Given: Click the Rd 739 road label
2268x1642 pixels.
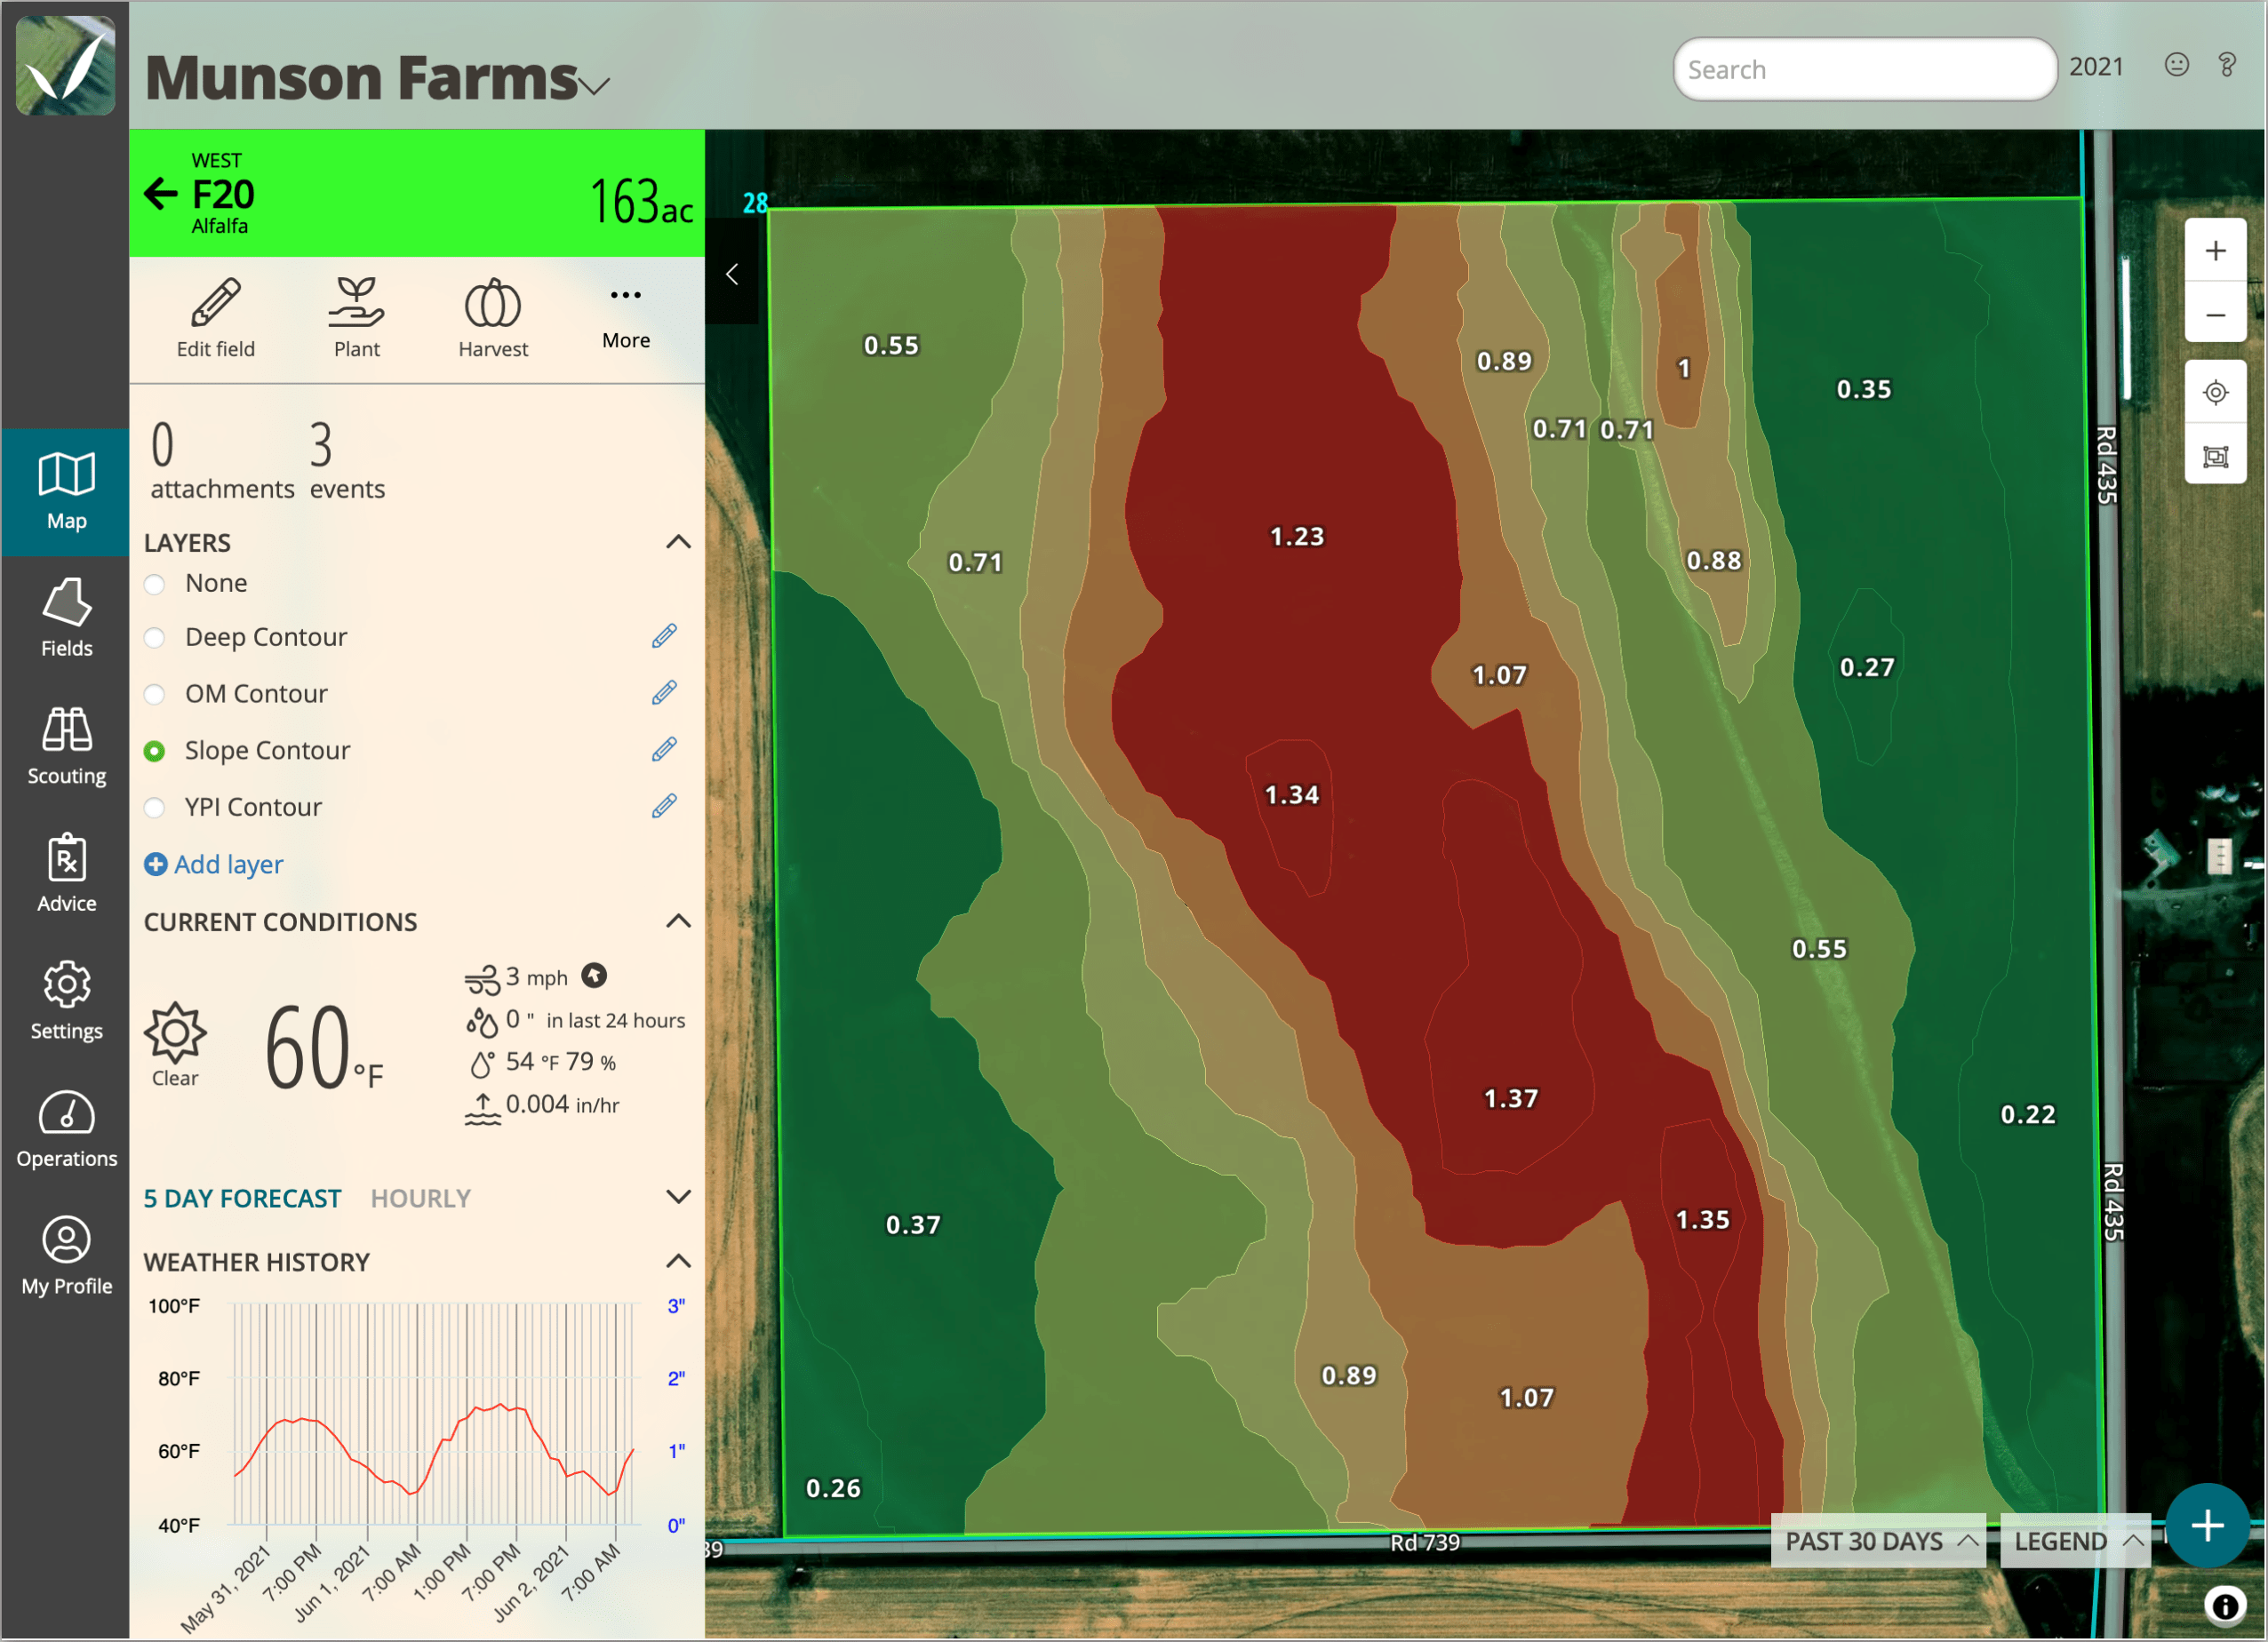Looking at the screenshot, I should [x=1425, y=1543].
